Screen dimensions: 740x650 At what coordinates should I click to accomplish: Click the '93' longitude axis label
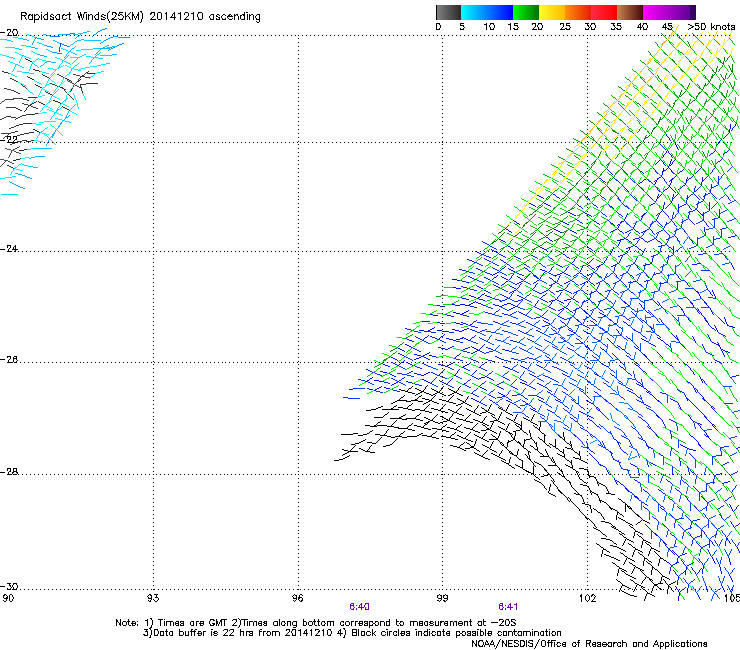coord(153,599)
